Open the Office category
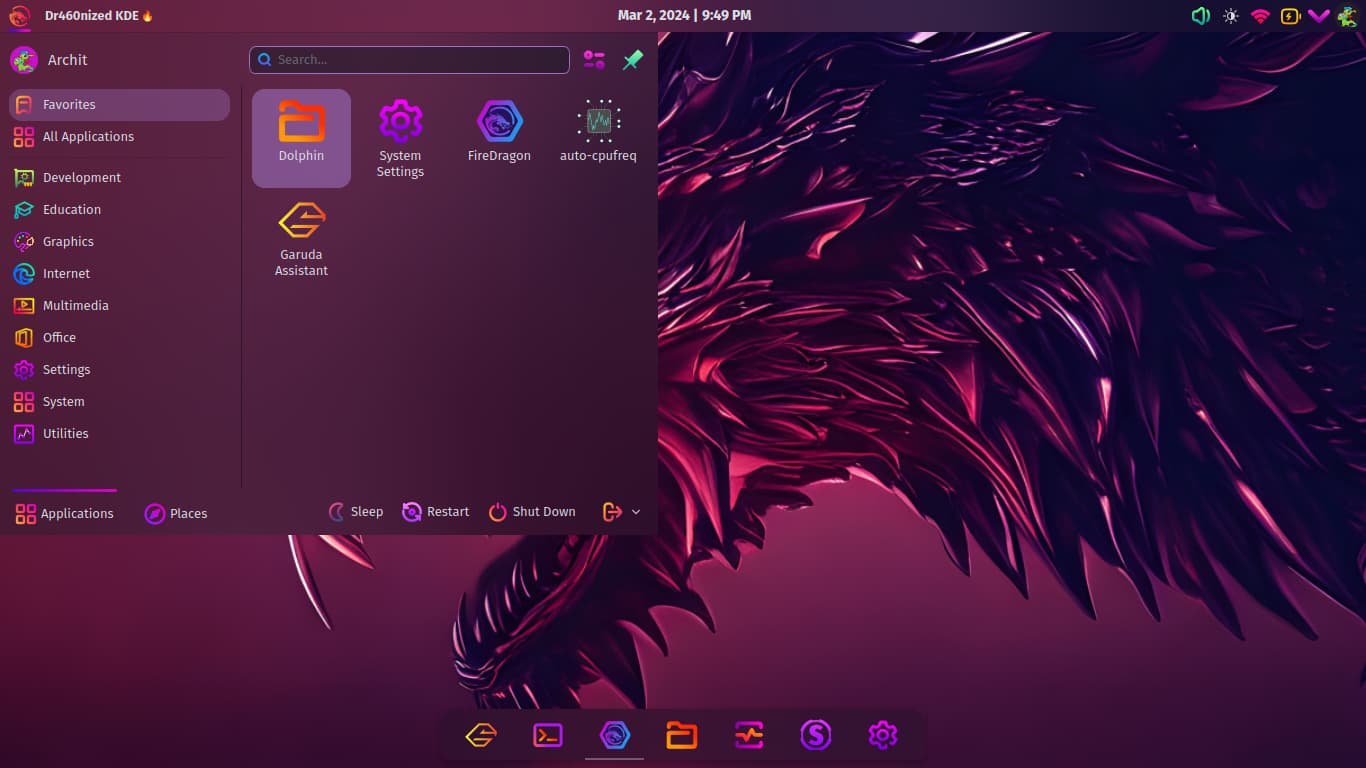The height and width of the screenshot is (768, 1366). click(120, 338)
